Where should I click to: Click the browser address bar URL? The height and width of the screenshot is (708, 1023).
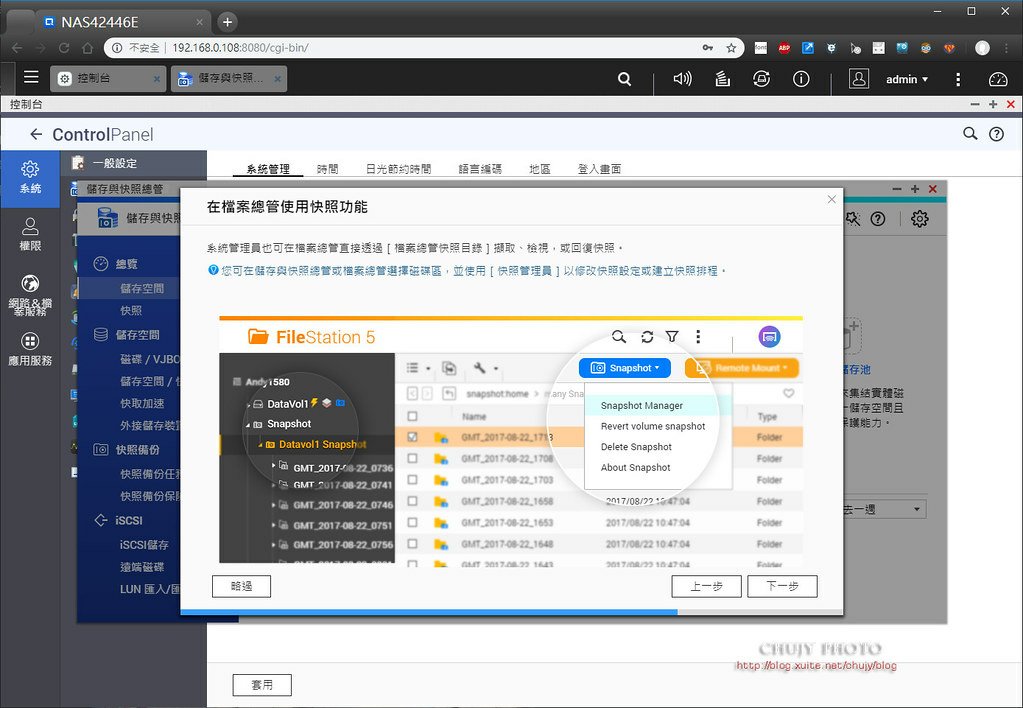tap(240, 48)
